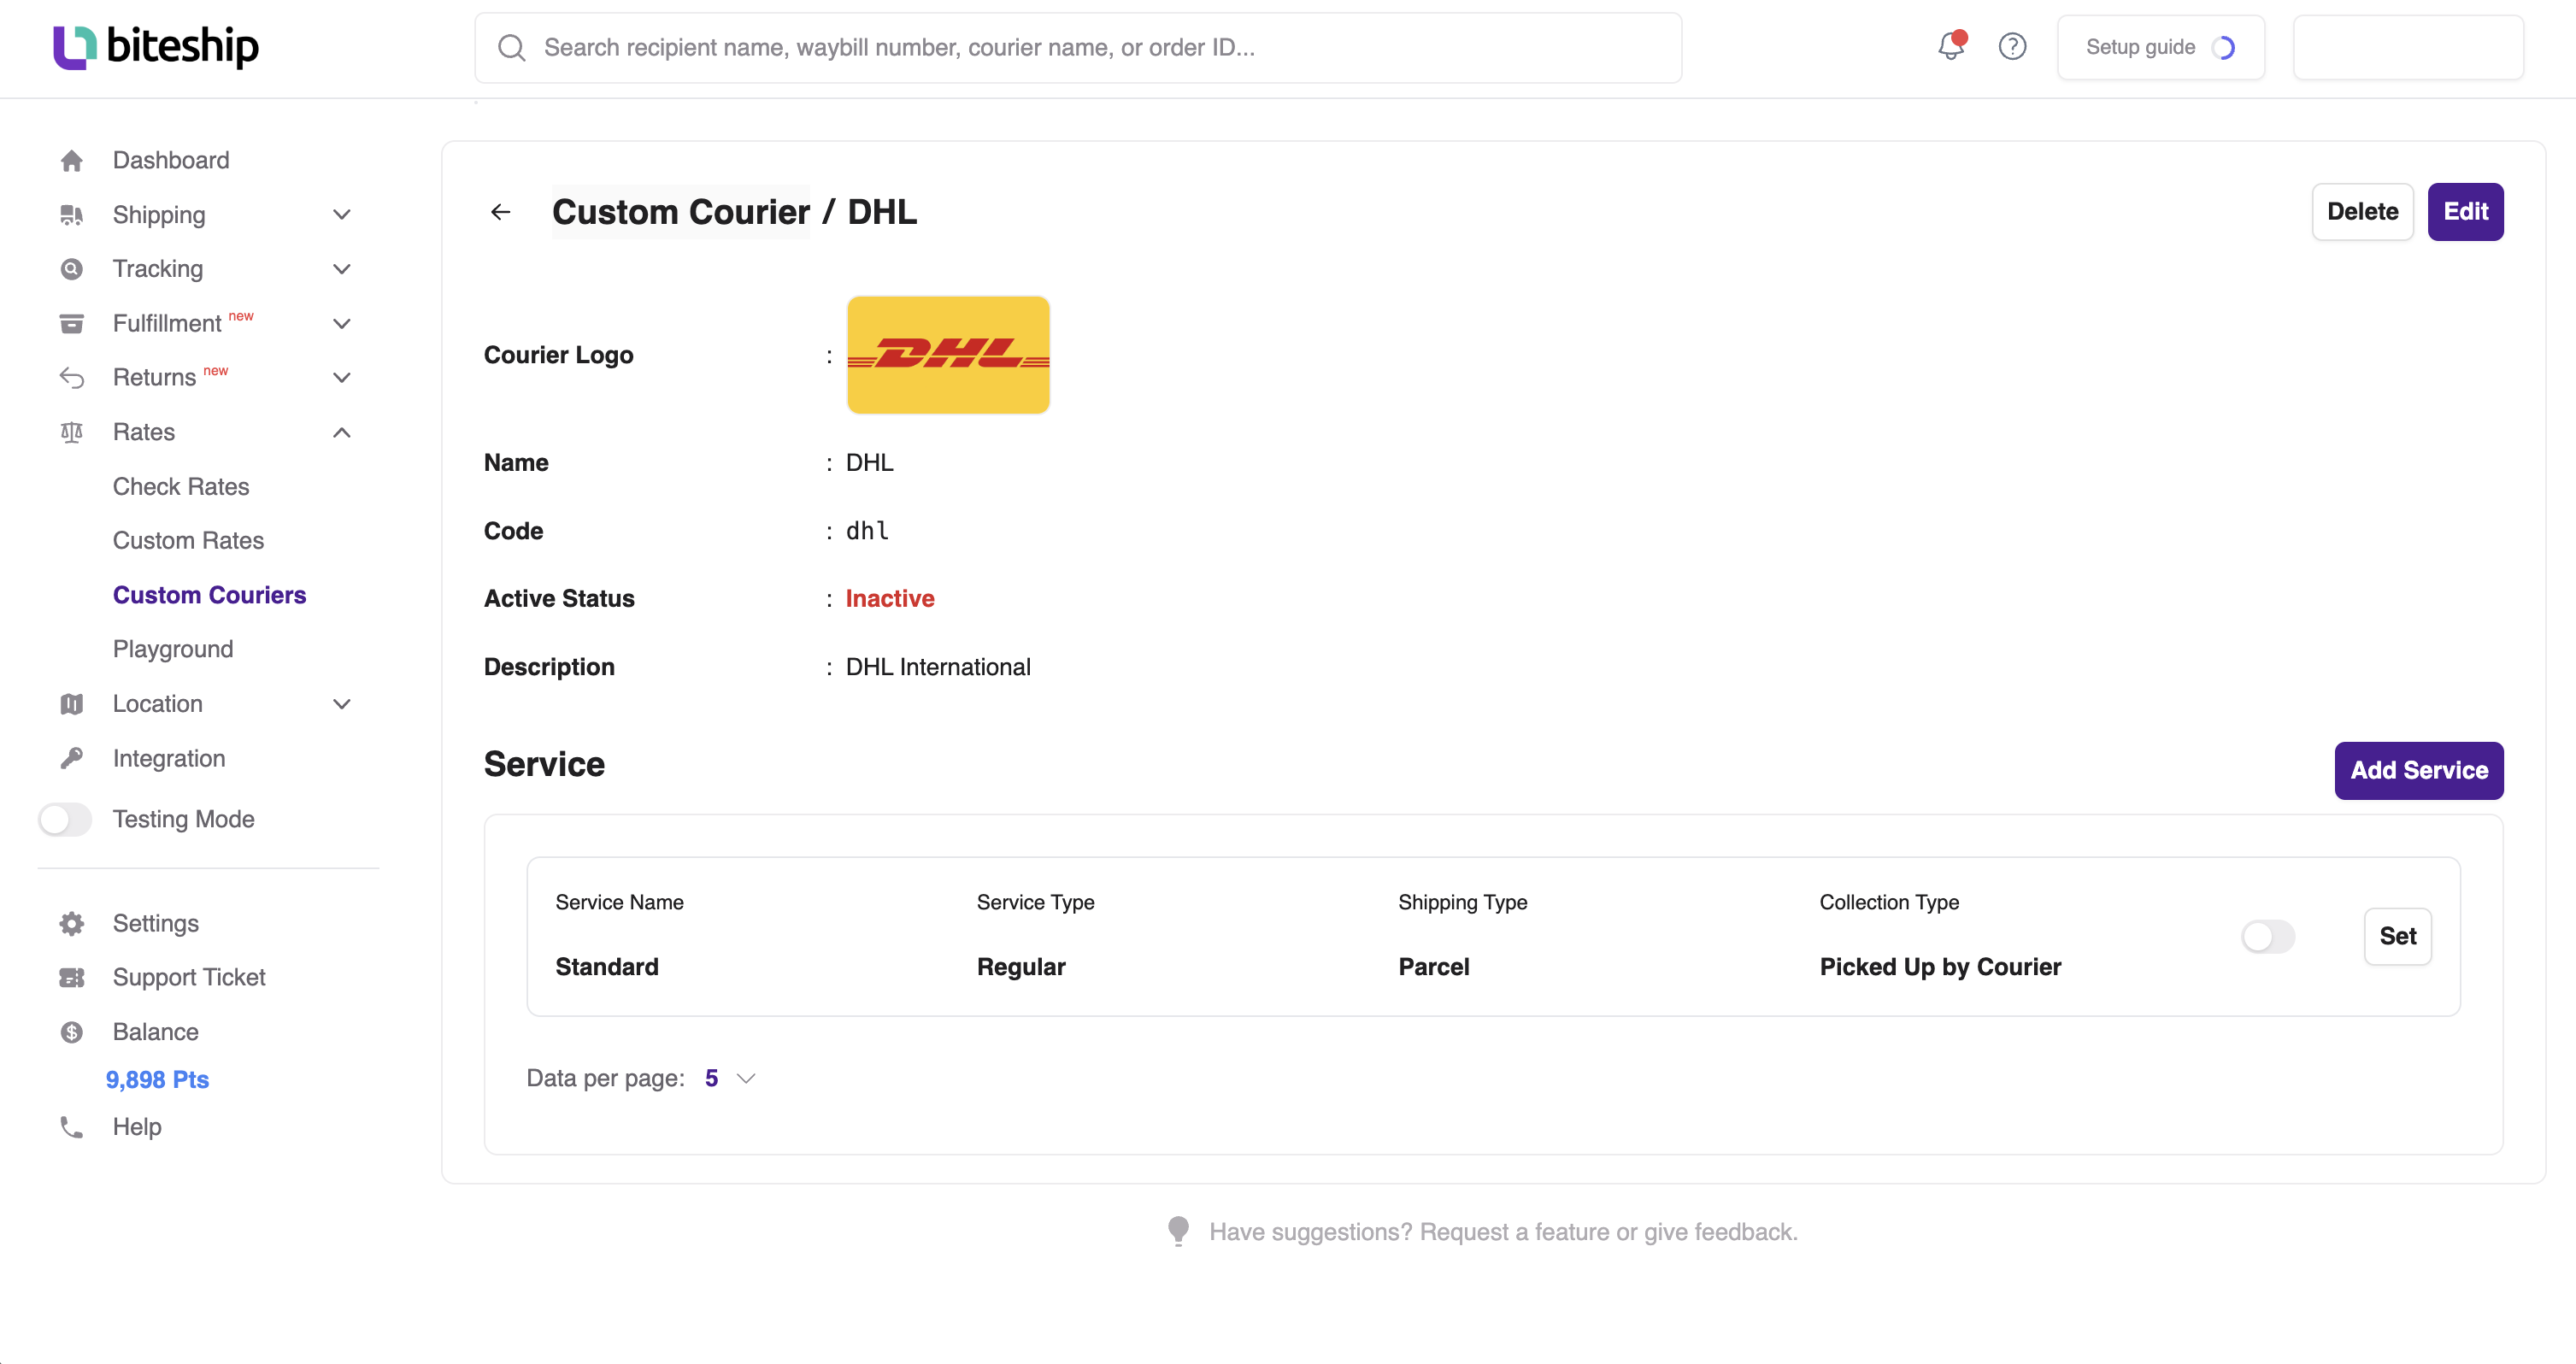Toggle Testing Mode switch
Screen dimensions: 2576x1364
(x=65, y=820)
